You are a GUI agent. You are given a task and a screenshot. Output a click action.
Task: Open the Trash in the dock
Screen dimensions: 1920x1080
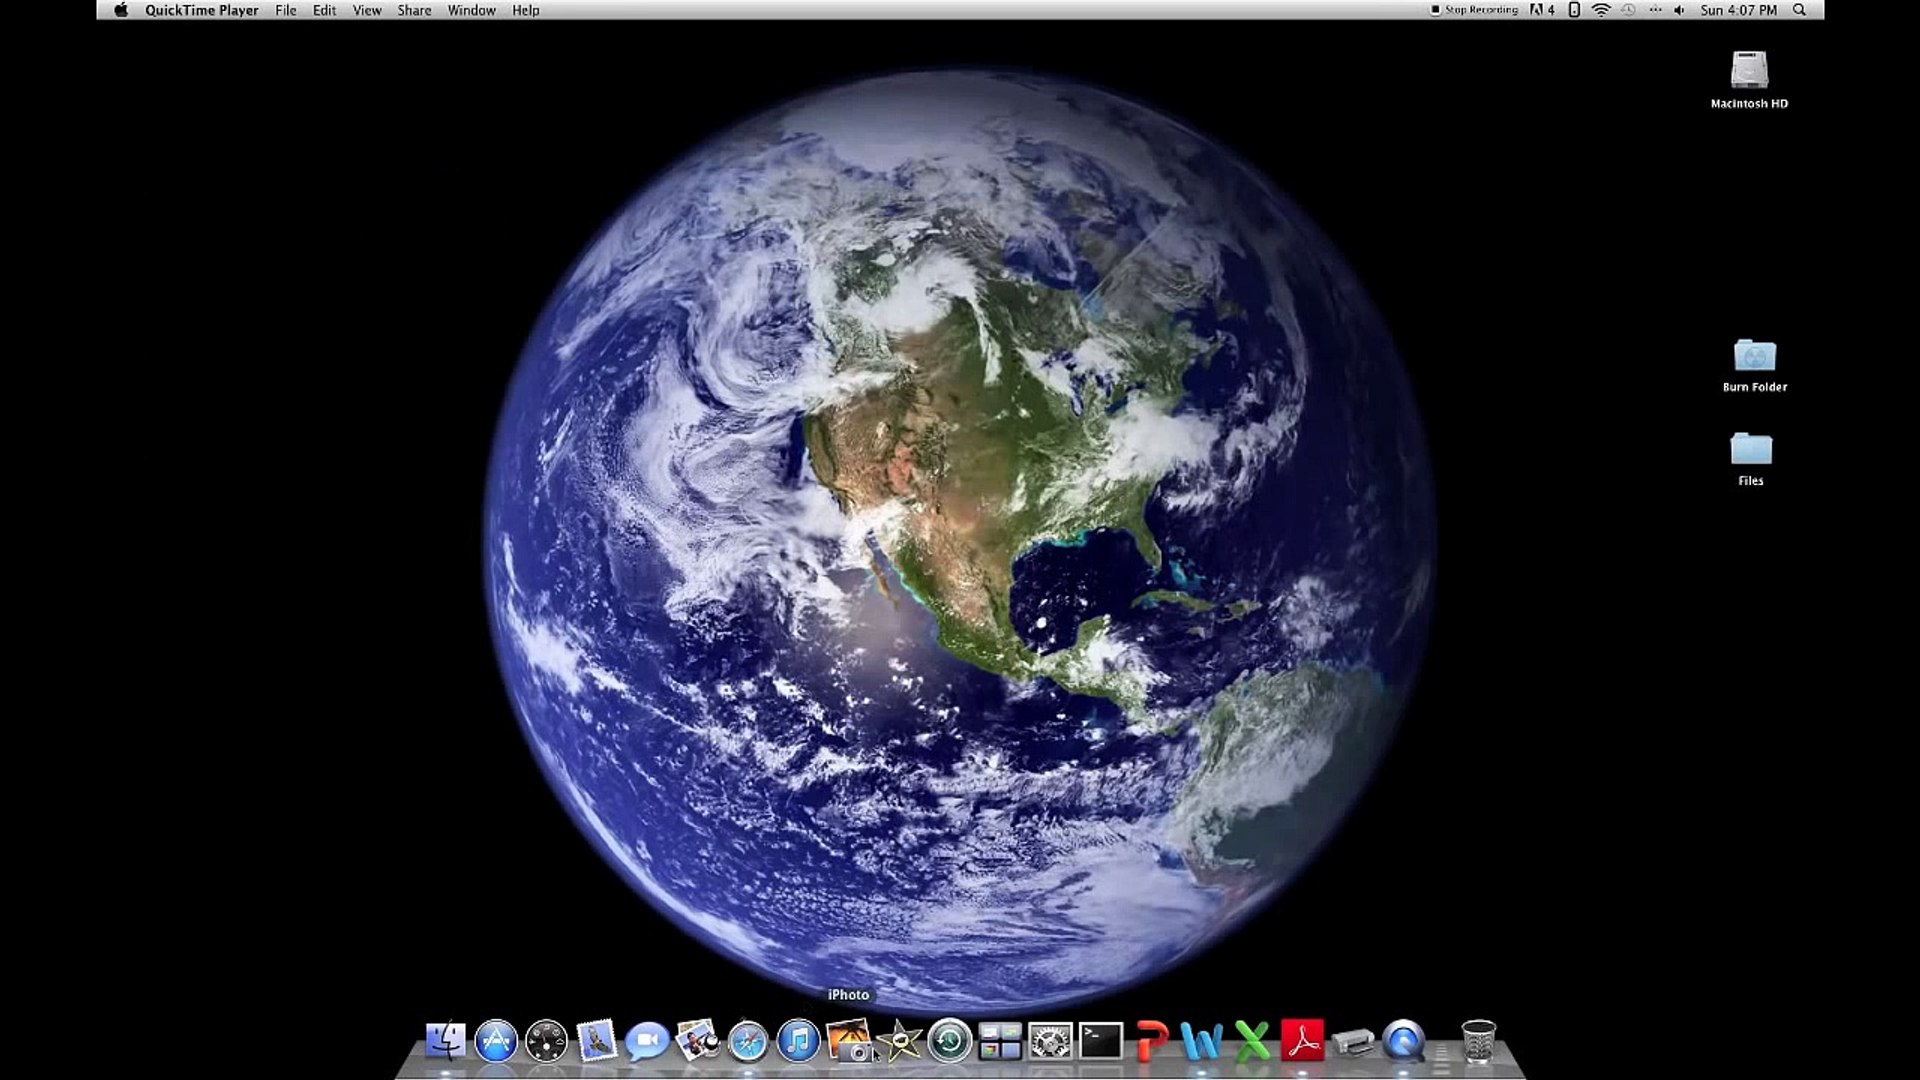[1478, 1041]
